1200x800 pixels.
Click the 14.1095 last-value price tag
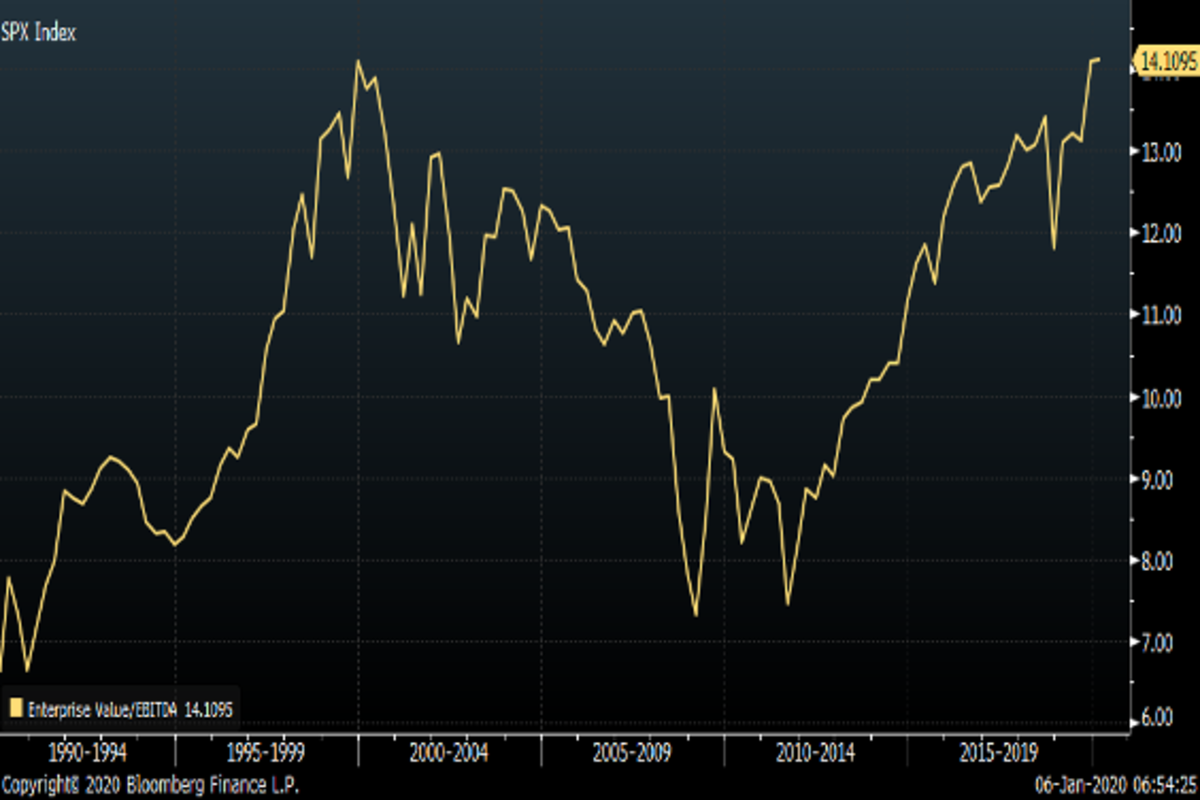[1166, 61]
